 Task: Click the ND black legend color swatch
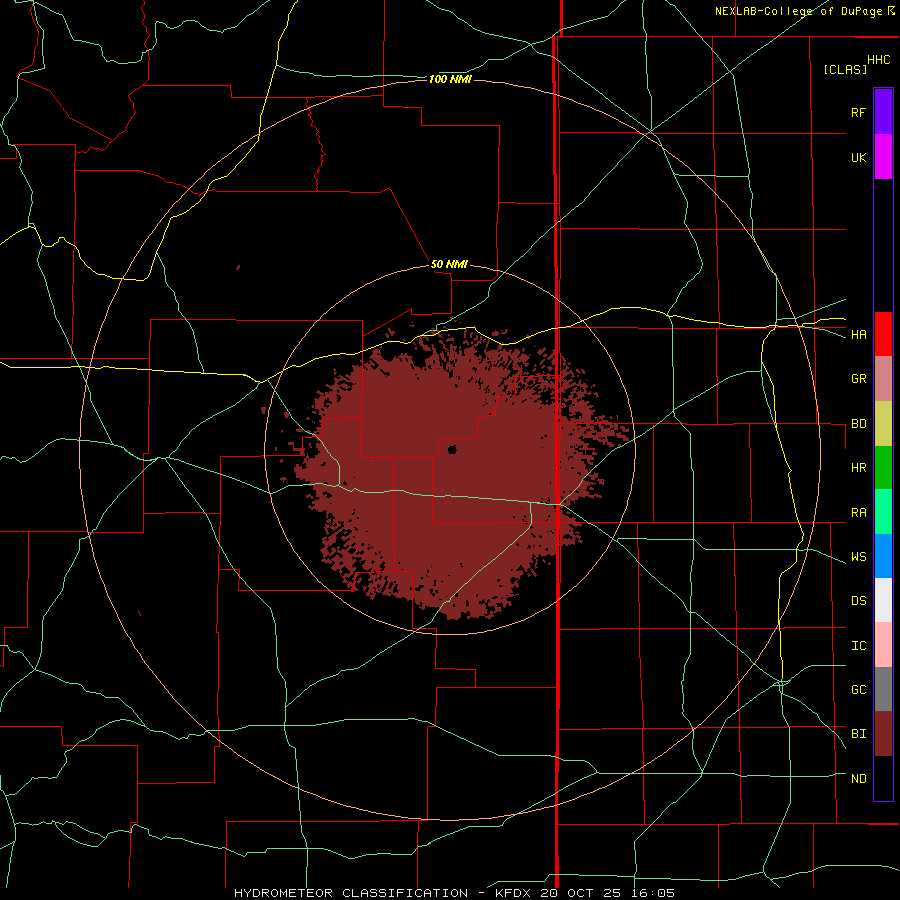(883, 778)
